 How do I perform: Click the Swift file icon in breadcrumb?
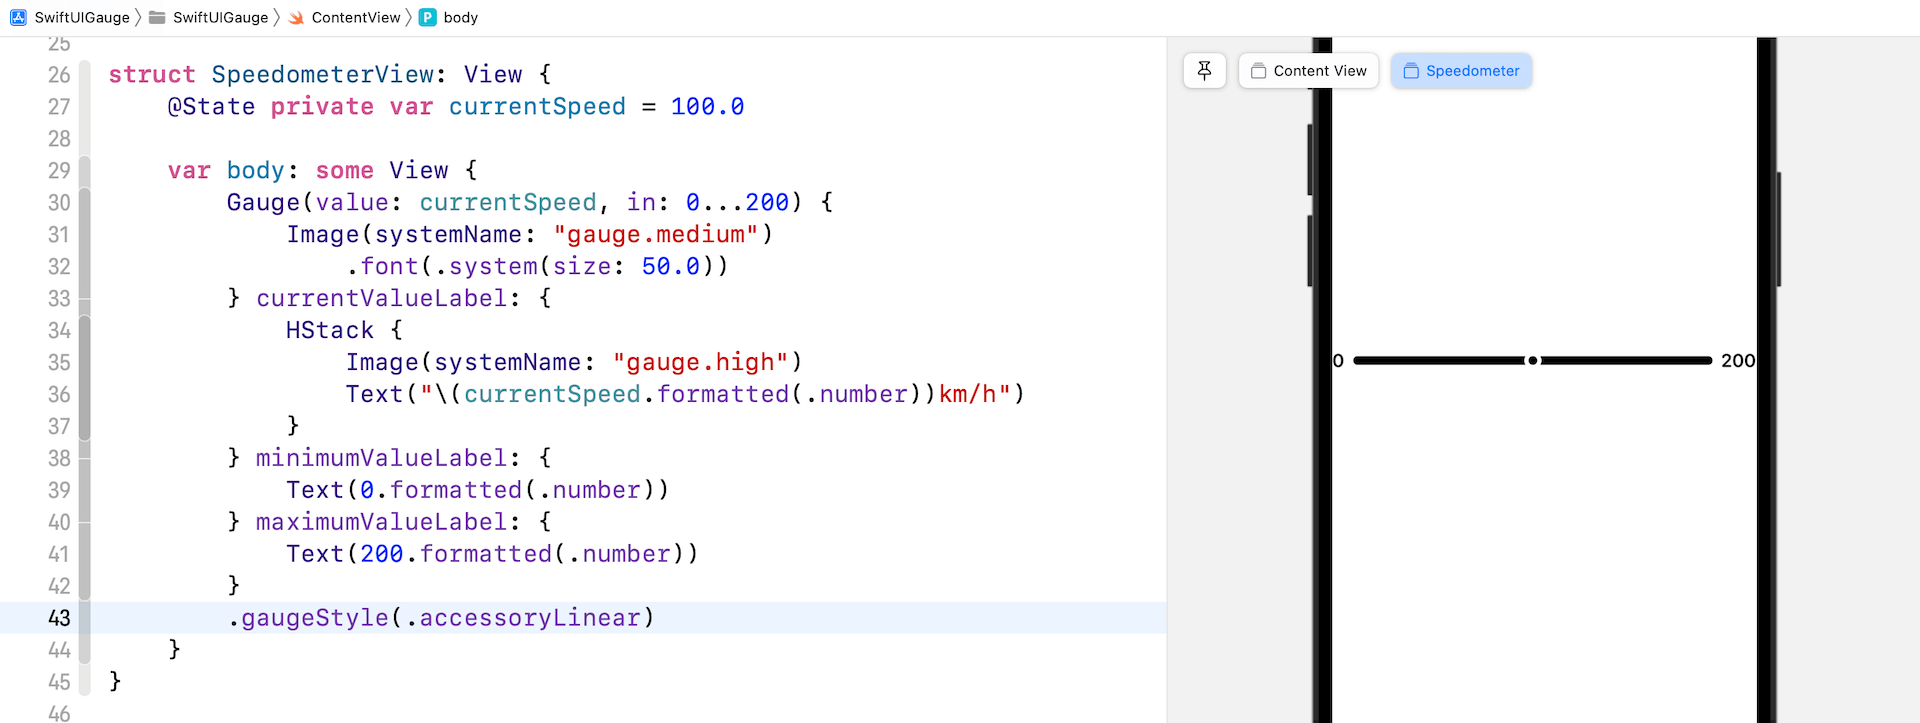point(296,17)
